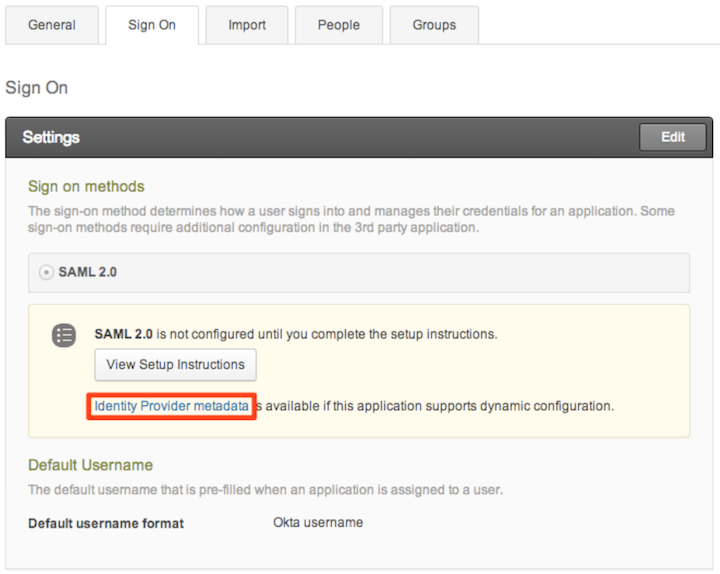Click the Sign on methods section heading
This screenshot has height=574, width=720.
click(86, 186)
